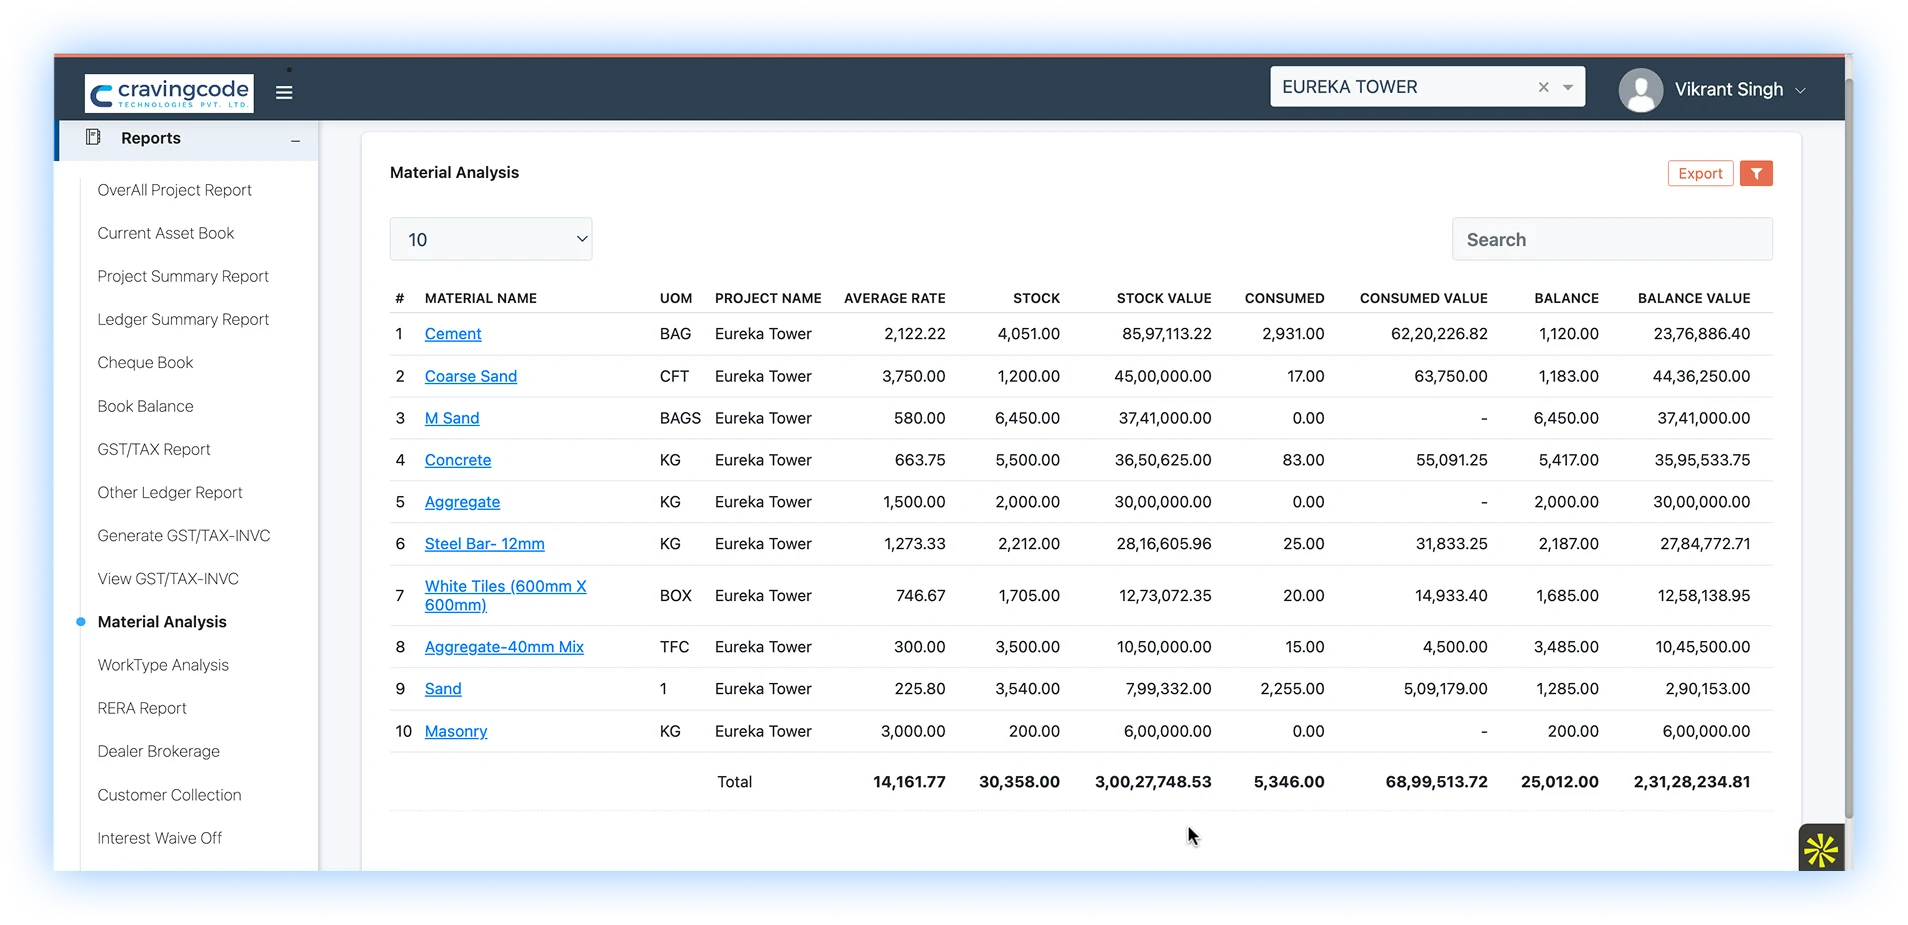The width and height of the screenshot is (1908, 925).
Task: Click the STOCK VALUE column header
Action: pos(1164,298)
